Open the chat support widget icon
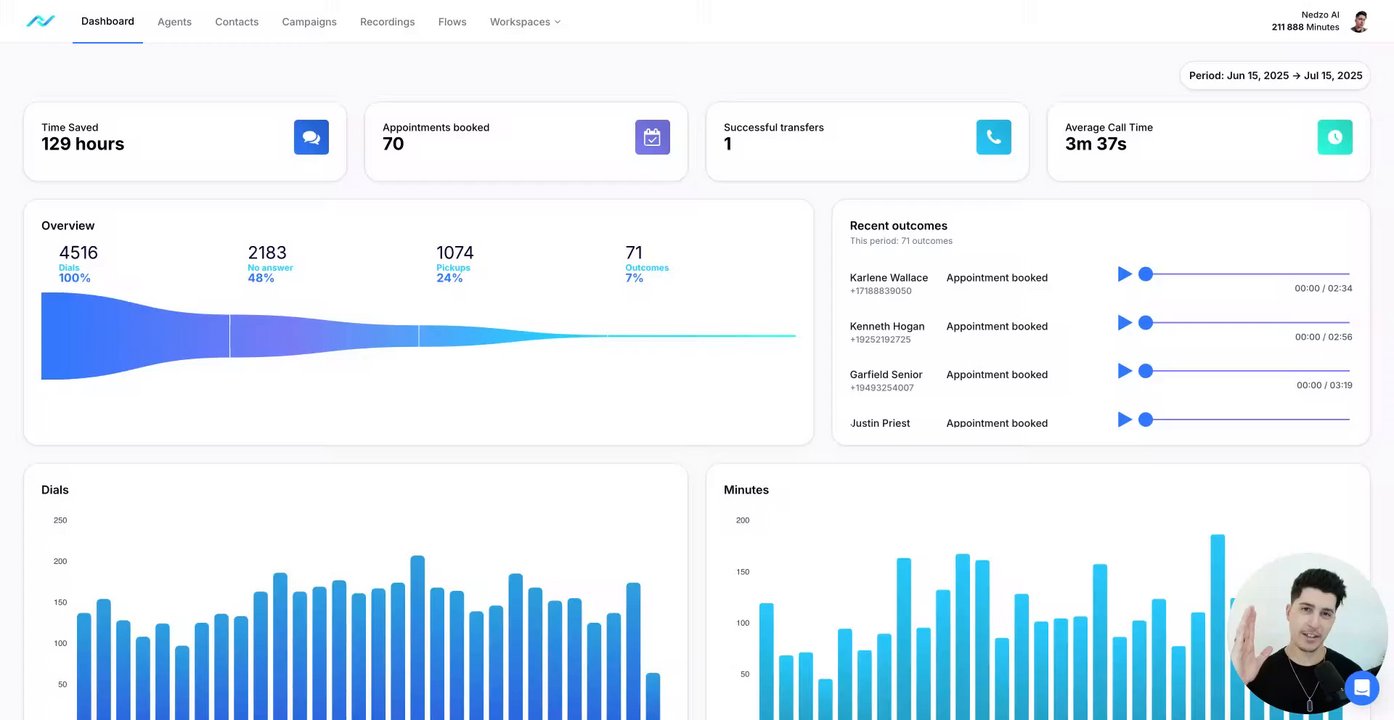Image resolution: width=1394 pixels, height=720 pixels. [x=1361, y=688]
